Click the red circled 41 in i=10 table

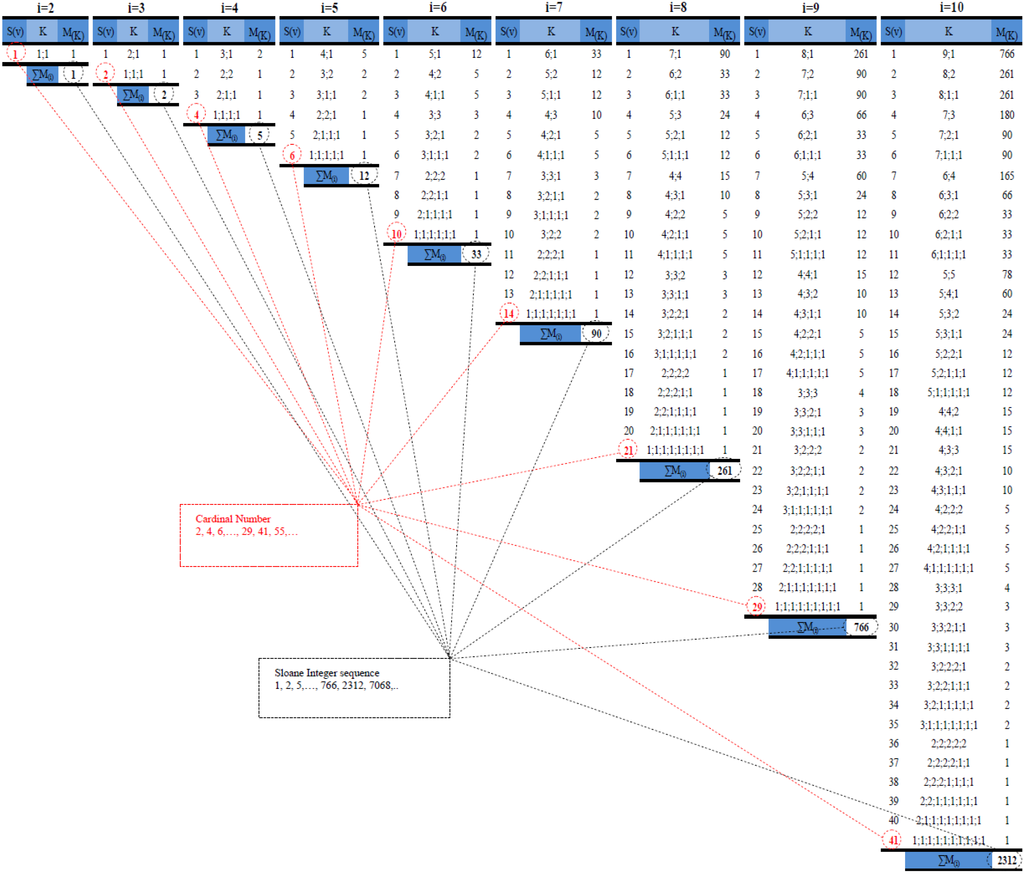pos(893,840)
